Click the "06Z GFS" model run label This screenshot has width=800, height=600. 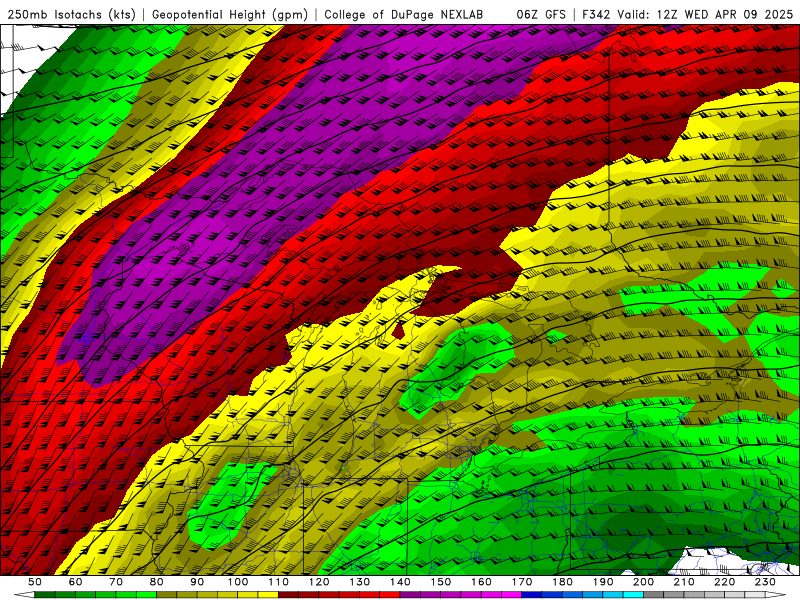(x=541, y=15)
